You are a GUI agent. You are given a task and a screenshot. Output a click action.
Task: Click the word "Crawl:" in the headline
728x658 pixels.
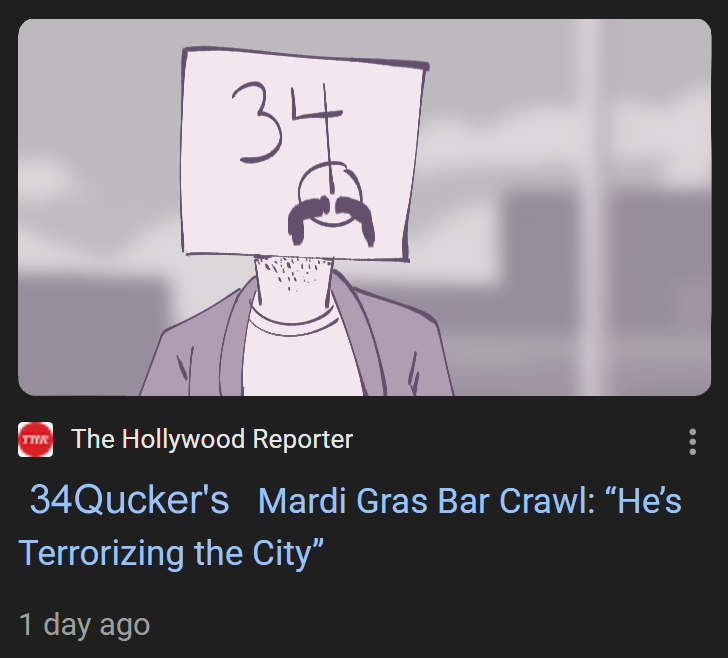click(x=546, y=501)
